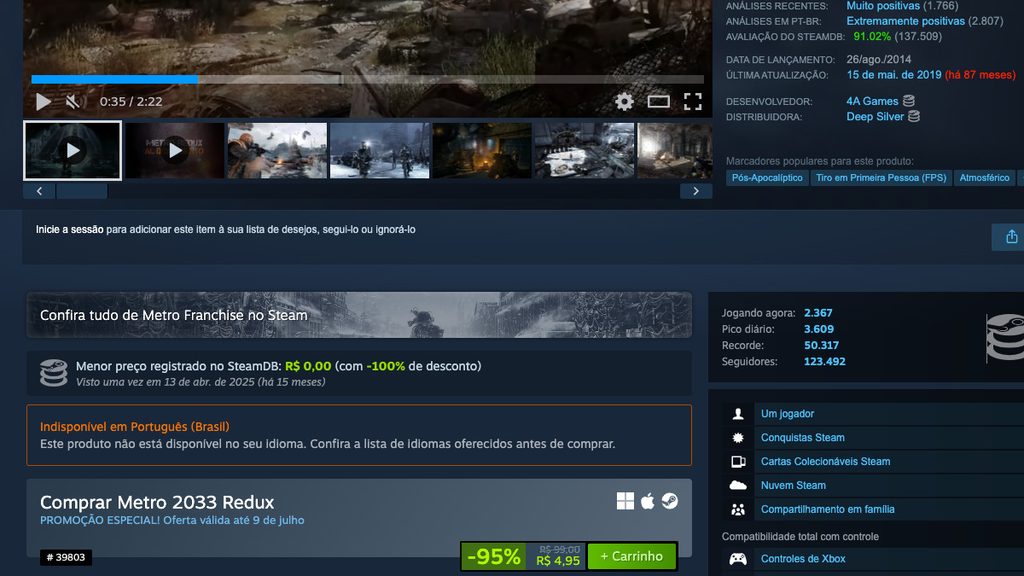
Task: Seek along the video progress bar
Action: tap(368, 80)
